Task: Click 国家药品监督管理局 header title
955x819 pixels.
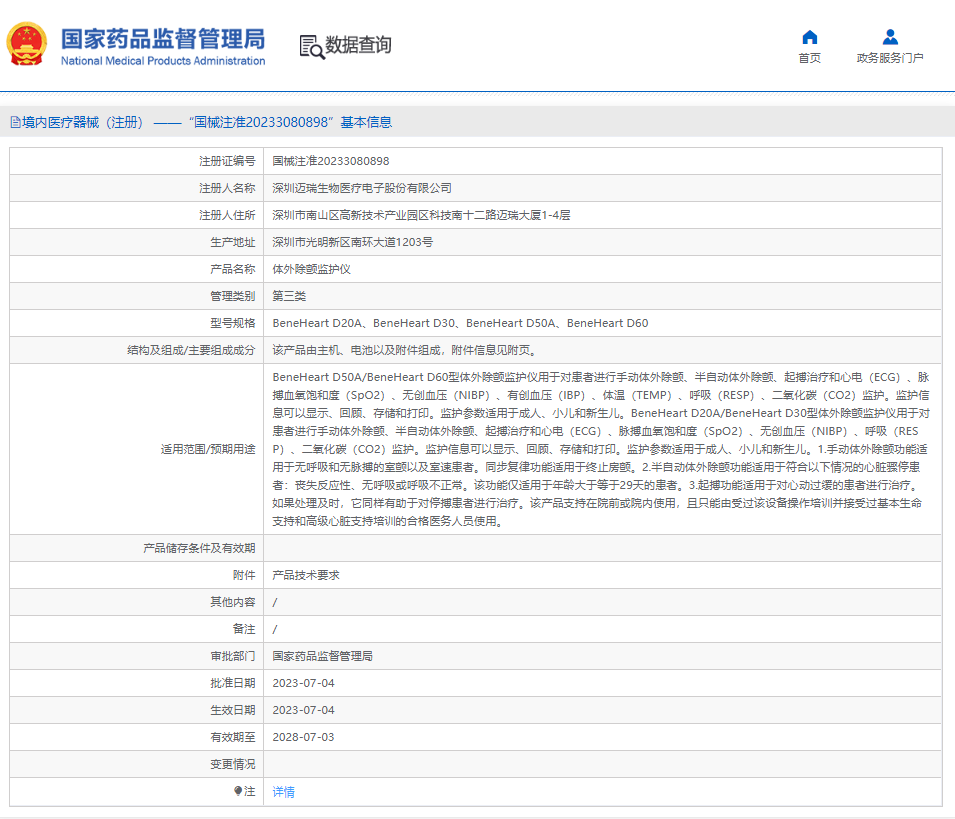Action: click(163, 39)
